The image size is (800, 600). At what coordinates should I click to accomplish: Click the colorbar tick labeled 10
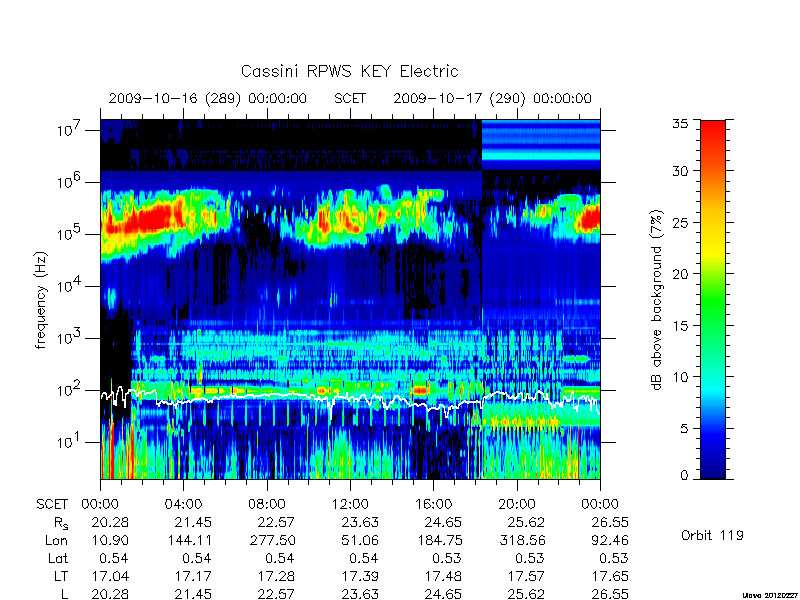680,377
